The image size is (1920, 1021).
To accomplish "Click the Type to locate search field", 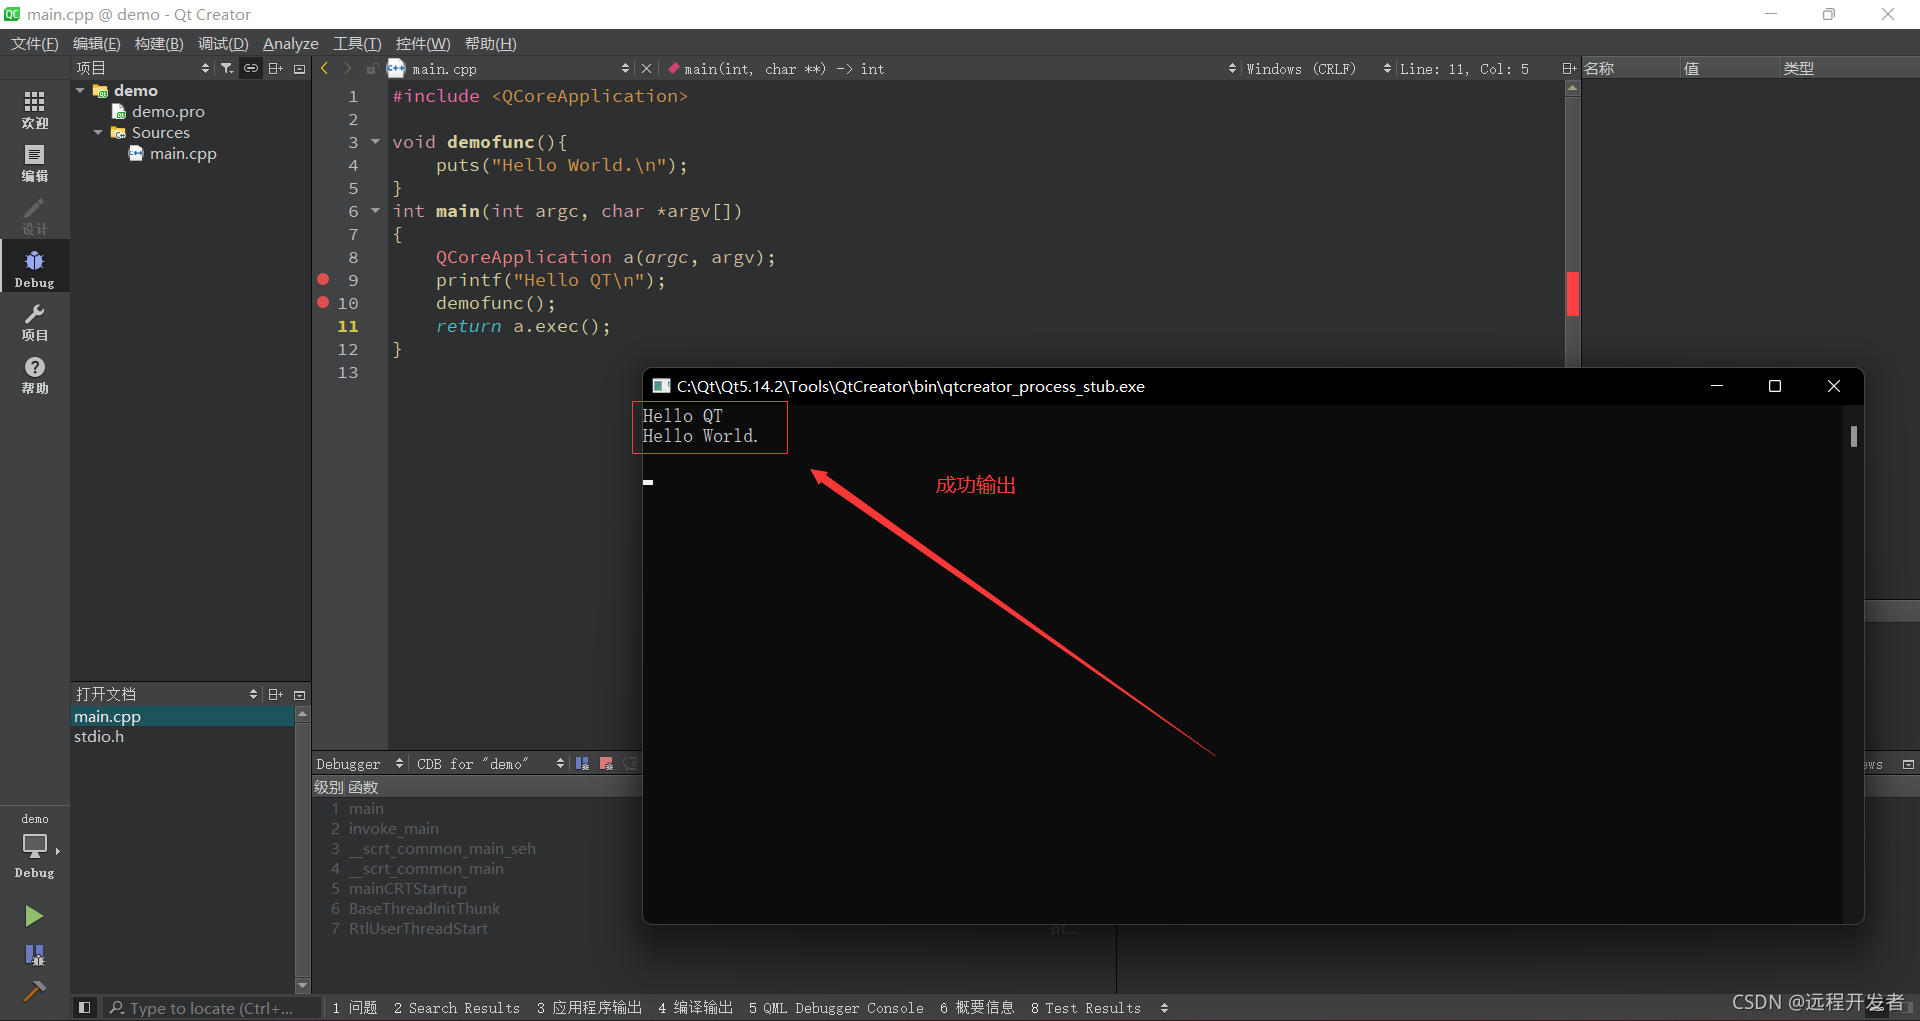I will pos(212,1008).
